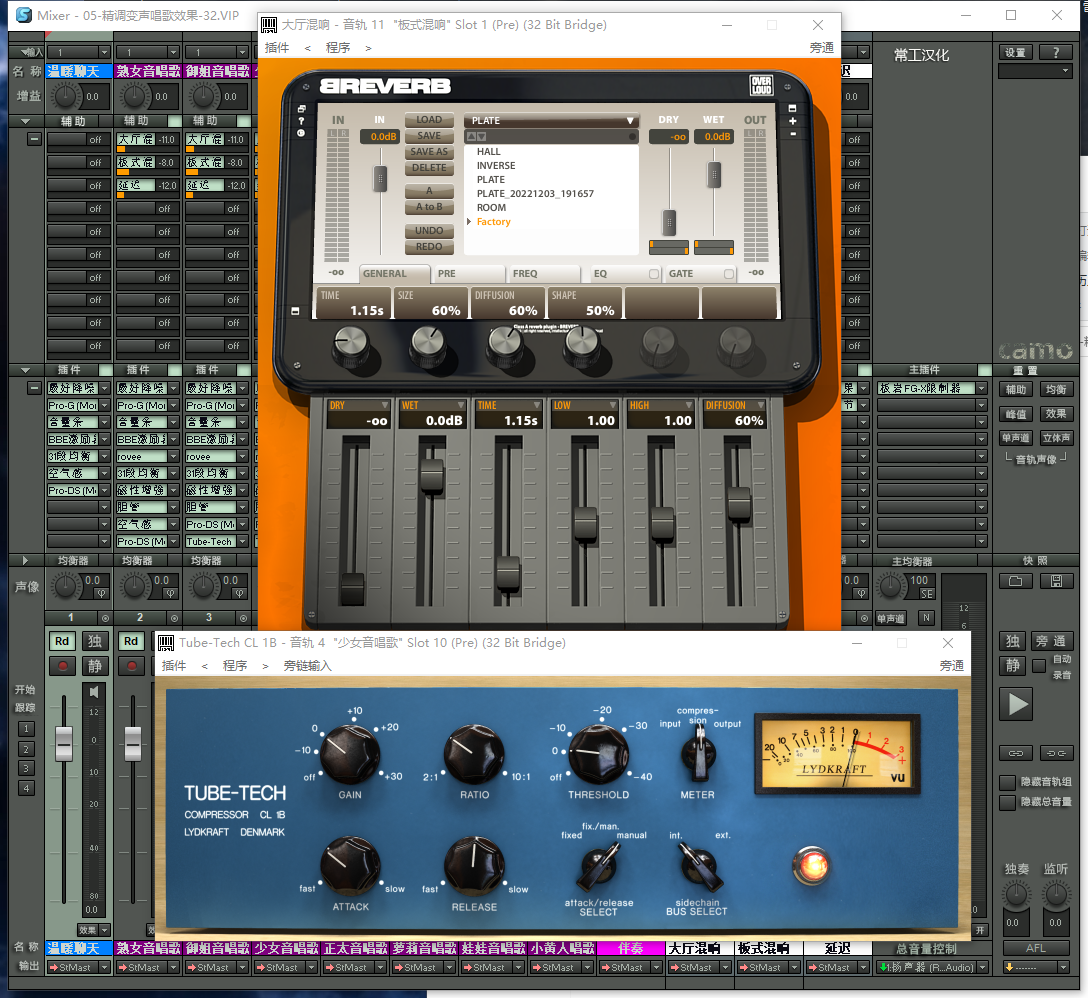Image resolution: width=1088 pixels, height=998 pixels.
Task: Flip the sidechain BUS SELECT switch
Action: [x=699, y=869]
